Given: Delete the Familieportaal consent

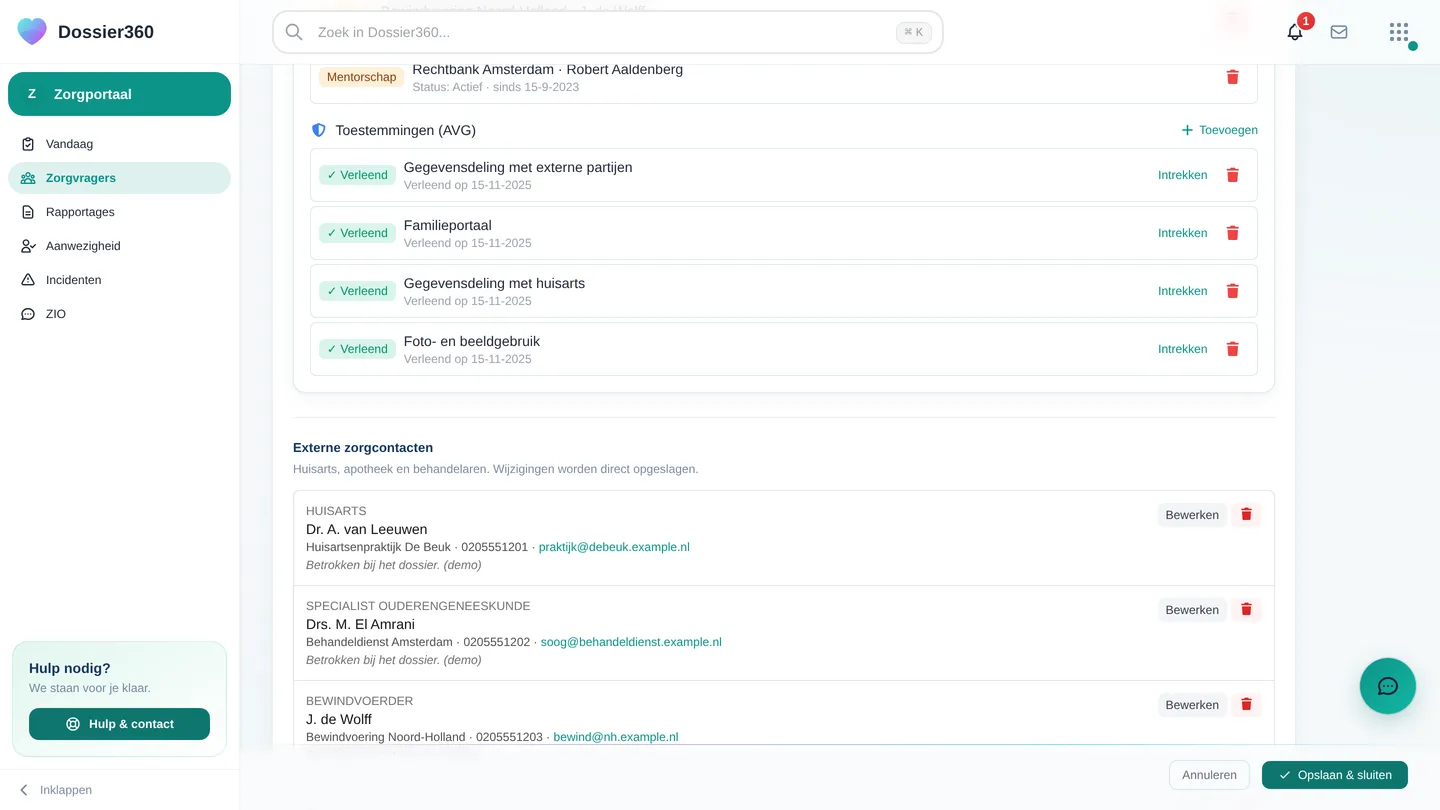Looking at the screenshot, I should [1233, 233].
